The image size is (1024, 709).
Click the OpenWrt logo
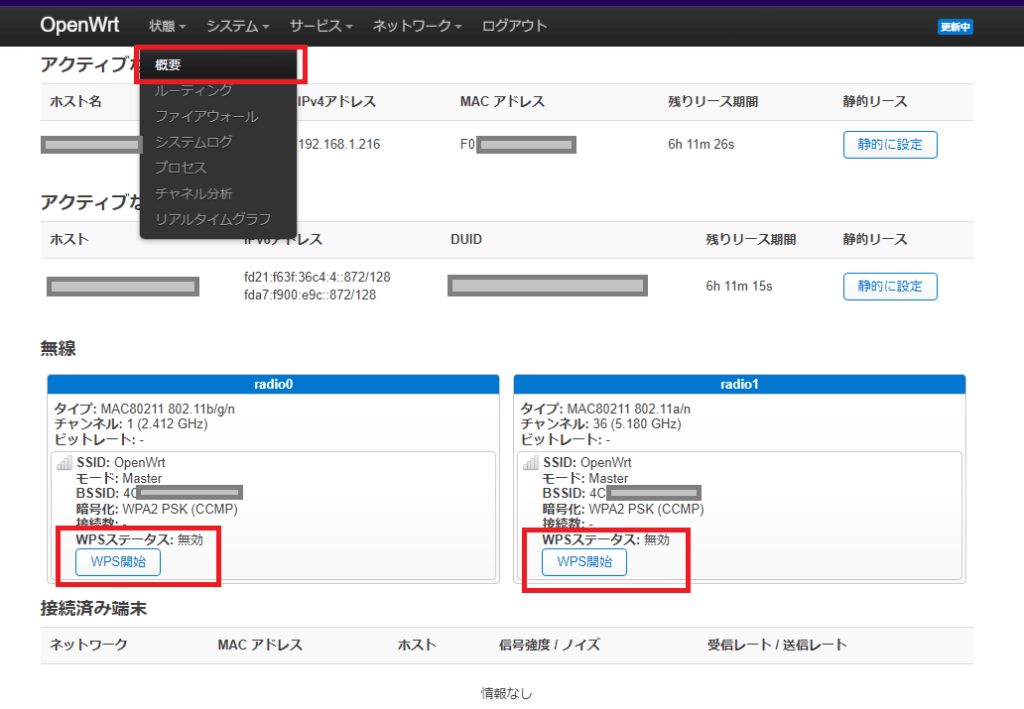79,25
